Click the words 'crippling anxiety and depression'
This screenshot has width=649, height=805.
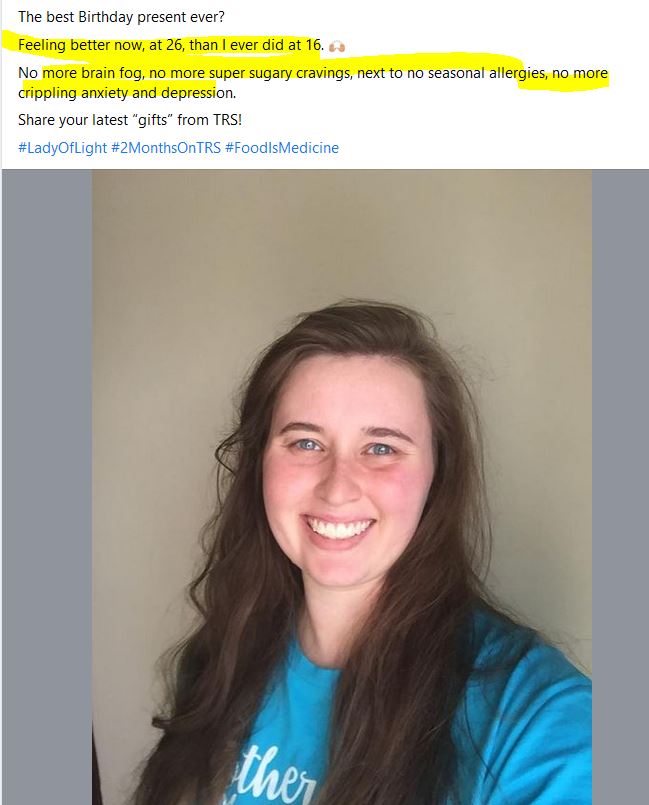point(126,93)
